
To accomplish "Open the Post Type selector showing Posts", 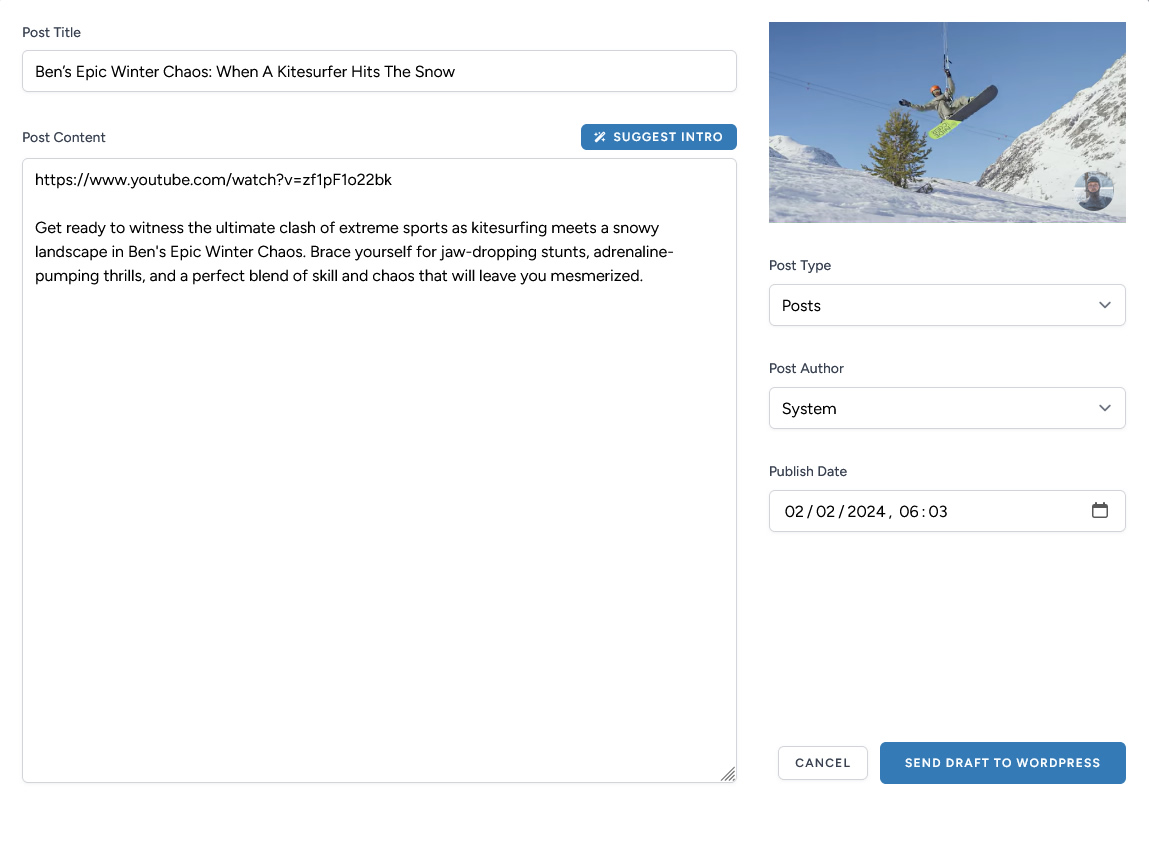I will [x=947, y=305].
